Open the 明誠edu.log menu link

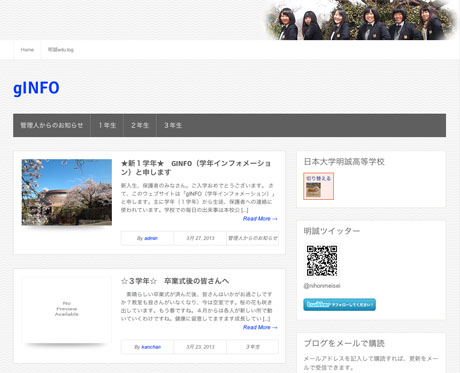point(61,50)
